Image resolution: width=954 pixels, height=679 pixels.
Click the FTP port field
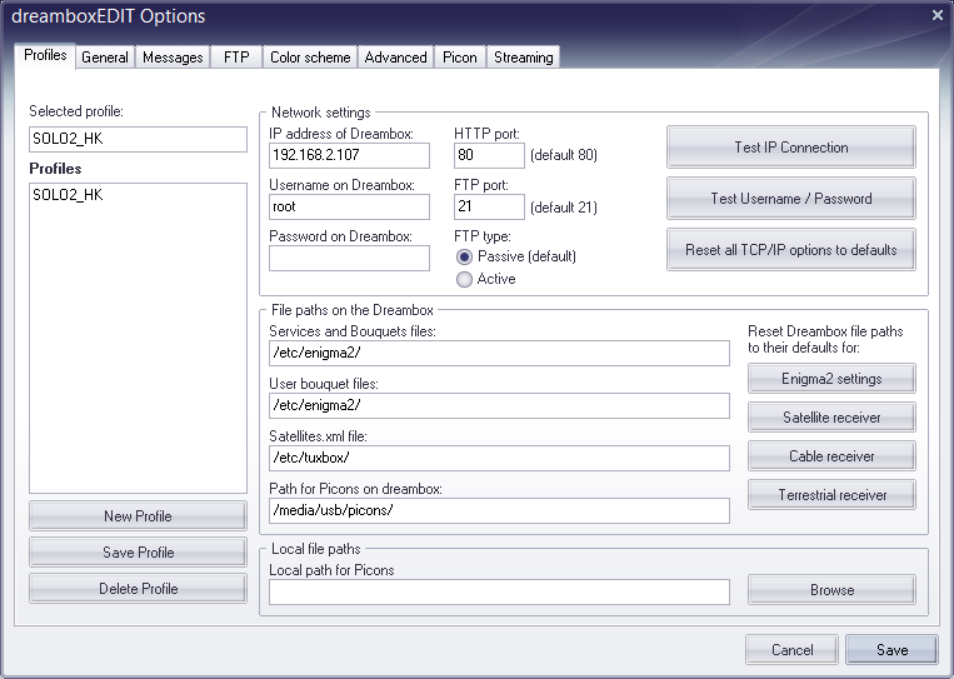pyautogui.click(x=489, y=206)
